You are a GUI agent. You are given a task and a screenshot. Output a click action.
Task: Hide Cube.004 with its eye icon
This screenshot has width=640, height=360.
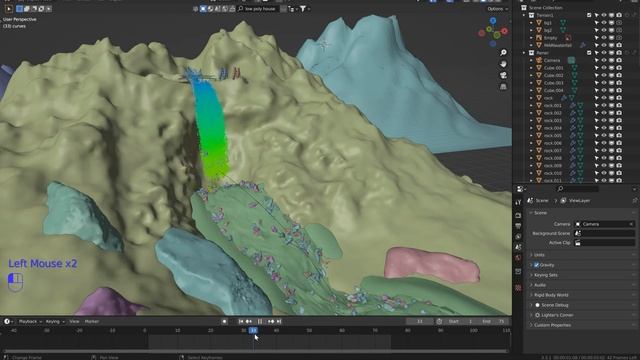[x=604, y=91]
